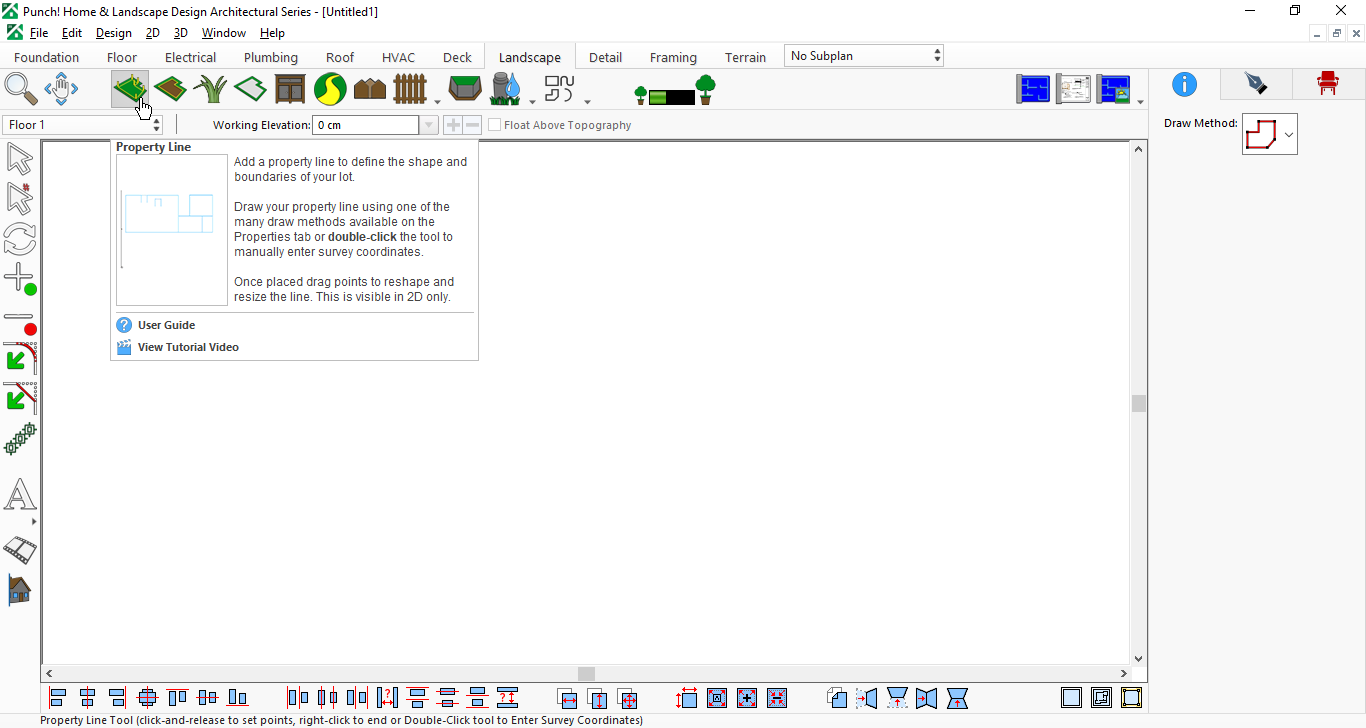
Task: Click View Tutorial Video link
Action: [x=188, y=347]
